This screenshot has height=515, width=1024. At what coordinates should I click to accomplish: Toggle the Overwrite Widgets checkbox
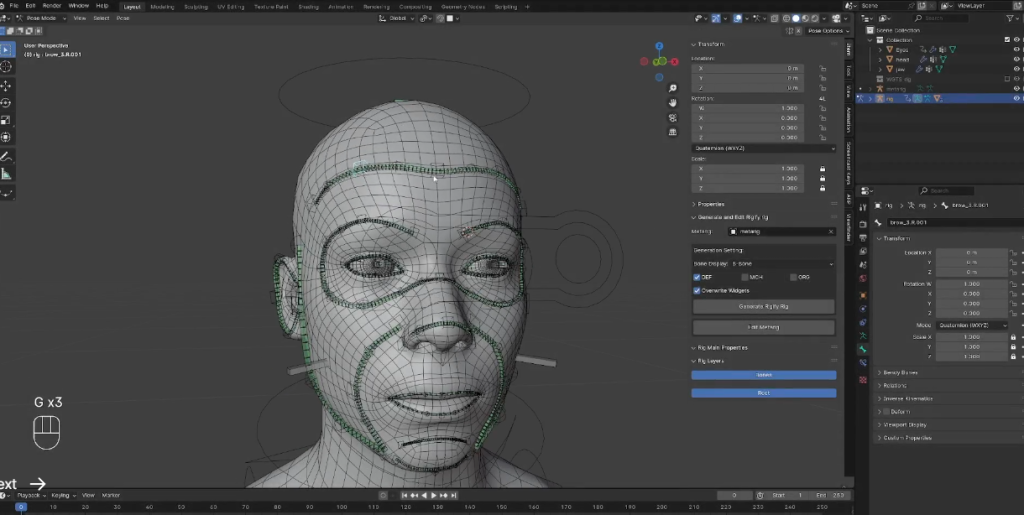tap(698, 290)
